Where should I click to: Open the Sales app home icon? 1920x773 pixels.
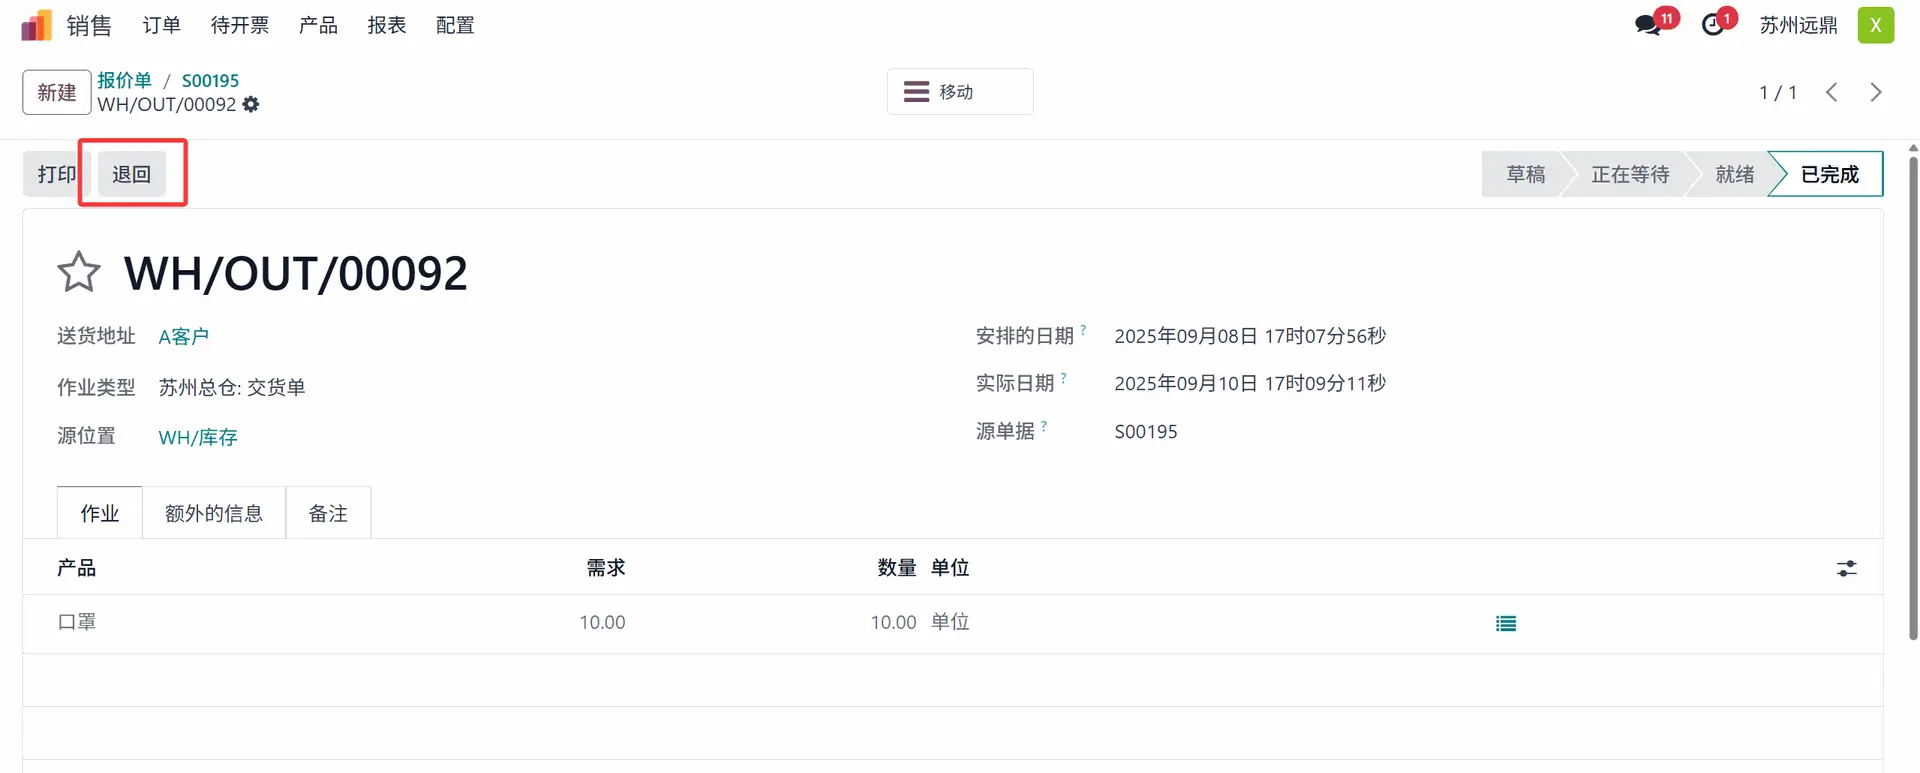pyautogui.click(x=36, y=25)
